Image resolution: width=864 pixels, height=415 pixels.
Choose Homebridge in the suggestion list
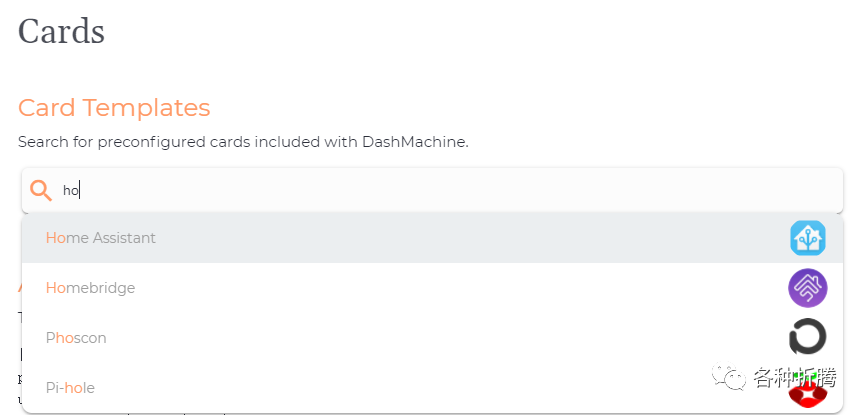coord(90,288)
